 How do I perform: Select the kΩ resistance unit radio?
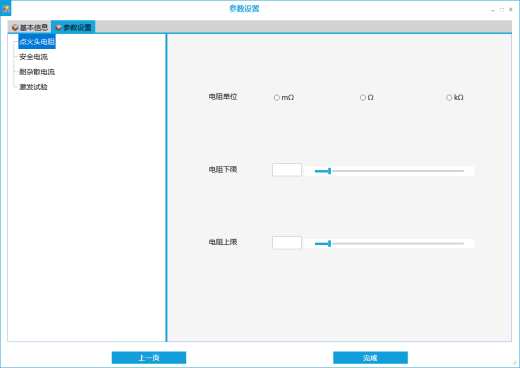click(455, 98)
